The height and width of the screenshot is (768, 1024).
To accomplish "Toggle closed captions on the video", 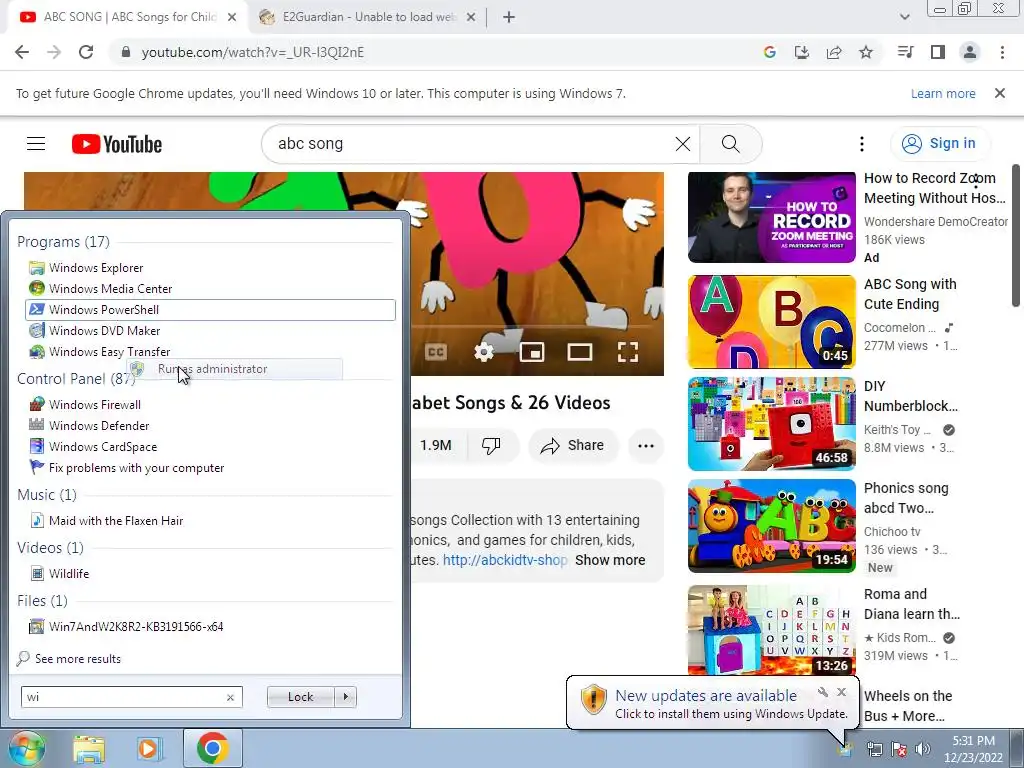I will point(436,353).
